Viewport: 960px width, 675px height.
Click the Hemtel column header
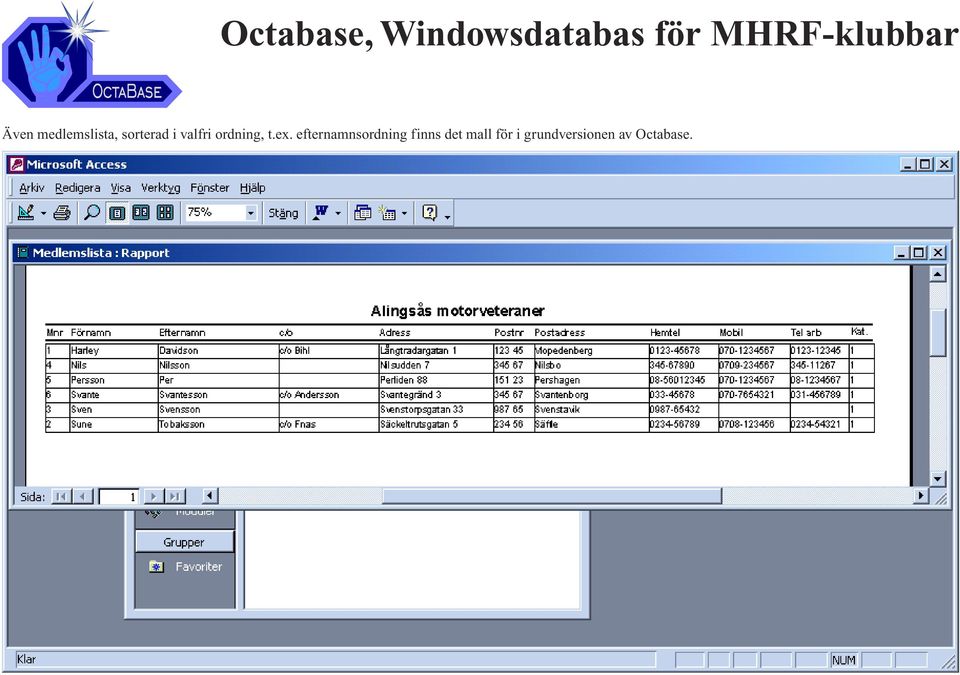tap(665, 333)
